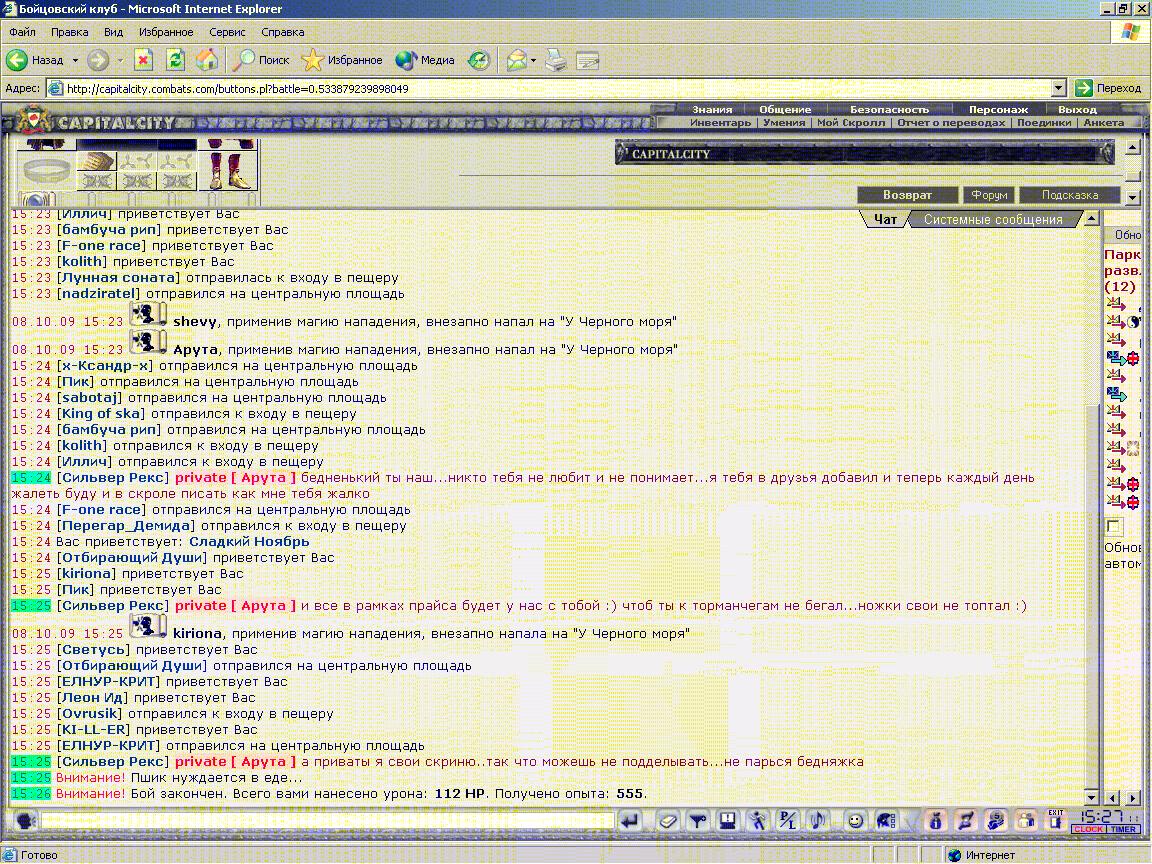
Task: Click the red CLOCK label
Action: tap(1088, 829)
